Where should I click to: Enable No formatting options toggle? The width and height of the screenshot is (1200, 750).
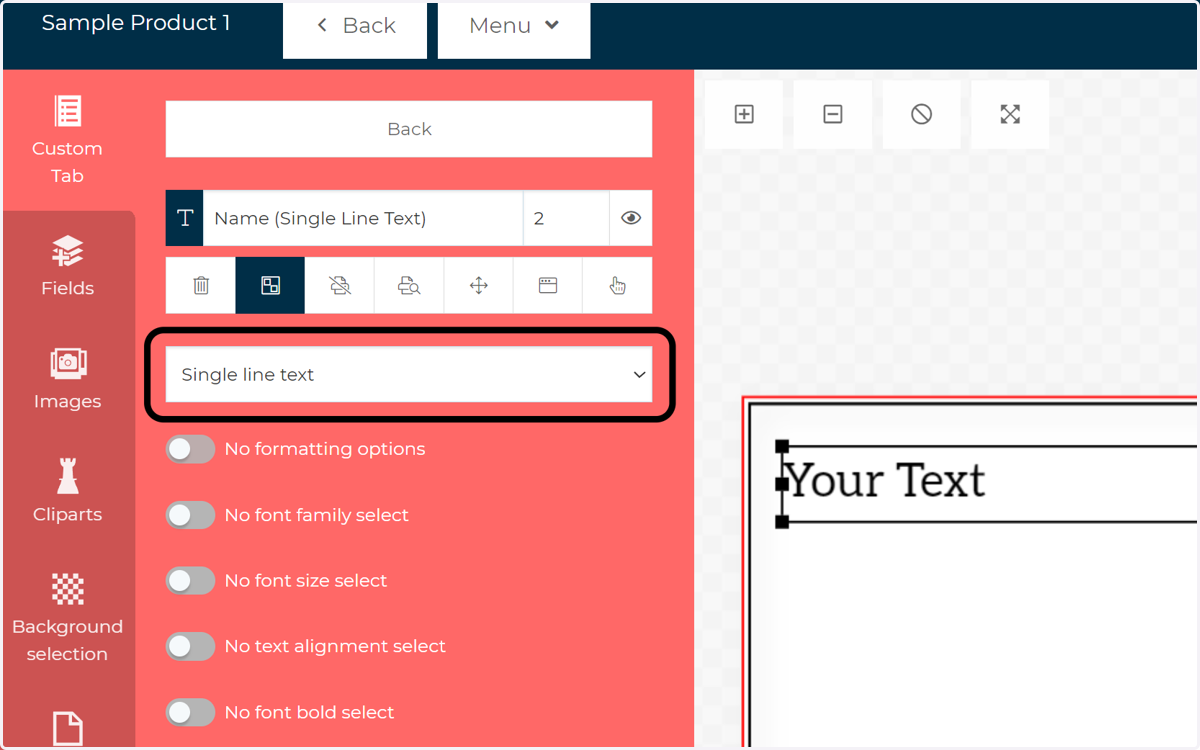190,449
